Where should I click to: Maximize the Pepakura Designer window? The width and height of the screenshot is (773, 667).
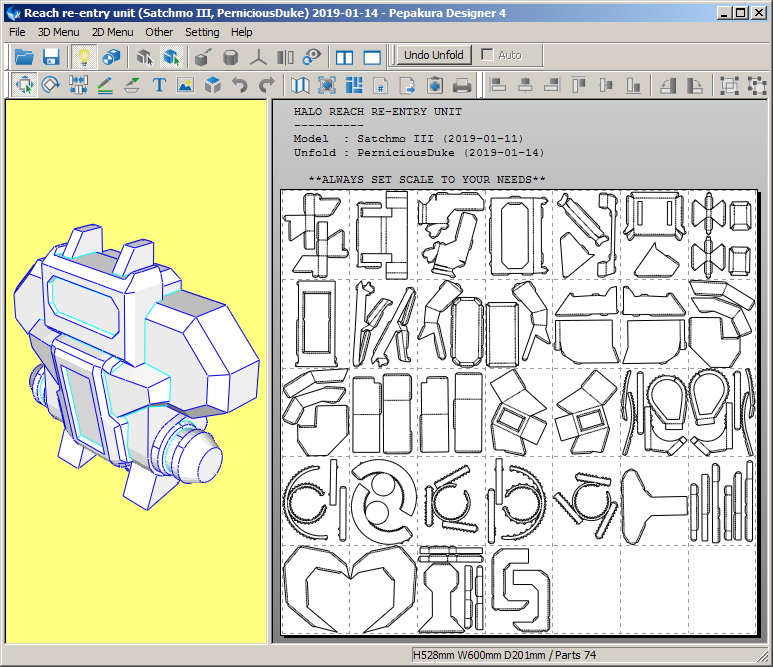(x=740, y=13)
